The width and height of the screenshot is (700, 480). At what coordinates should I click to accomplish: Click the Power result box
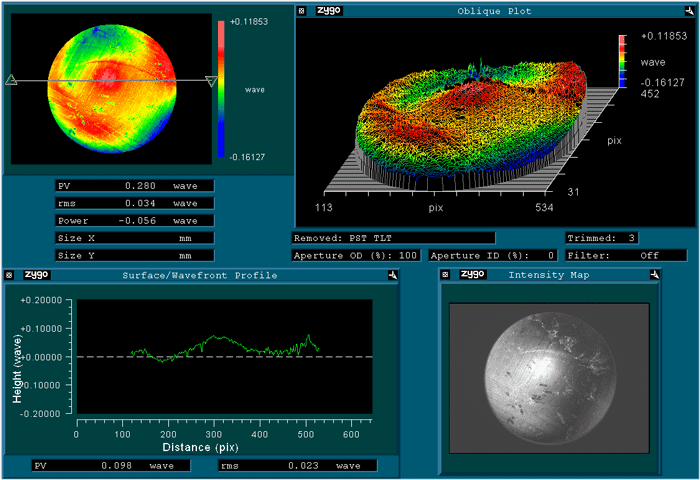134,220
